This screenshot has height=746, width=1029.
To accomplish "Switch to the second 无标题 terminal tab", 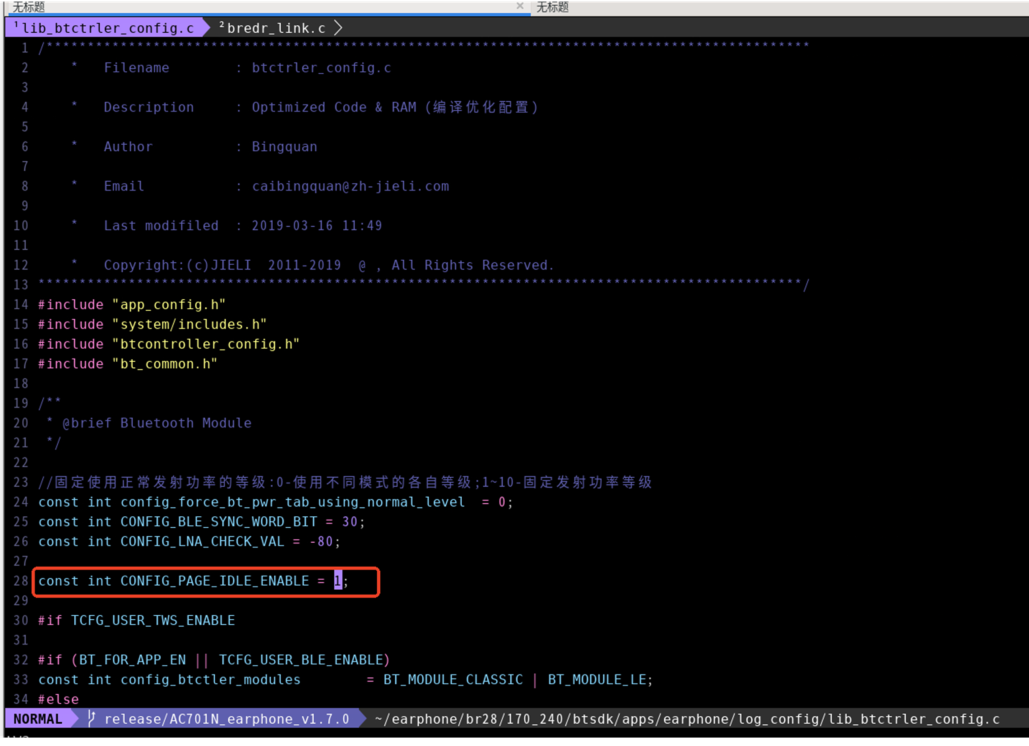I will pyautogui.click(x=553, y=7).
